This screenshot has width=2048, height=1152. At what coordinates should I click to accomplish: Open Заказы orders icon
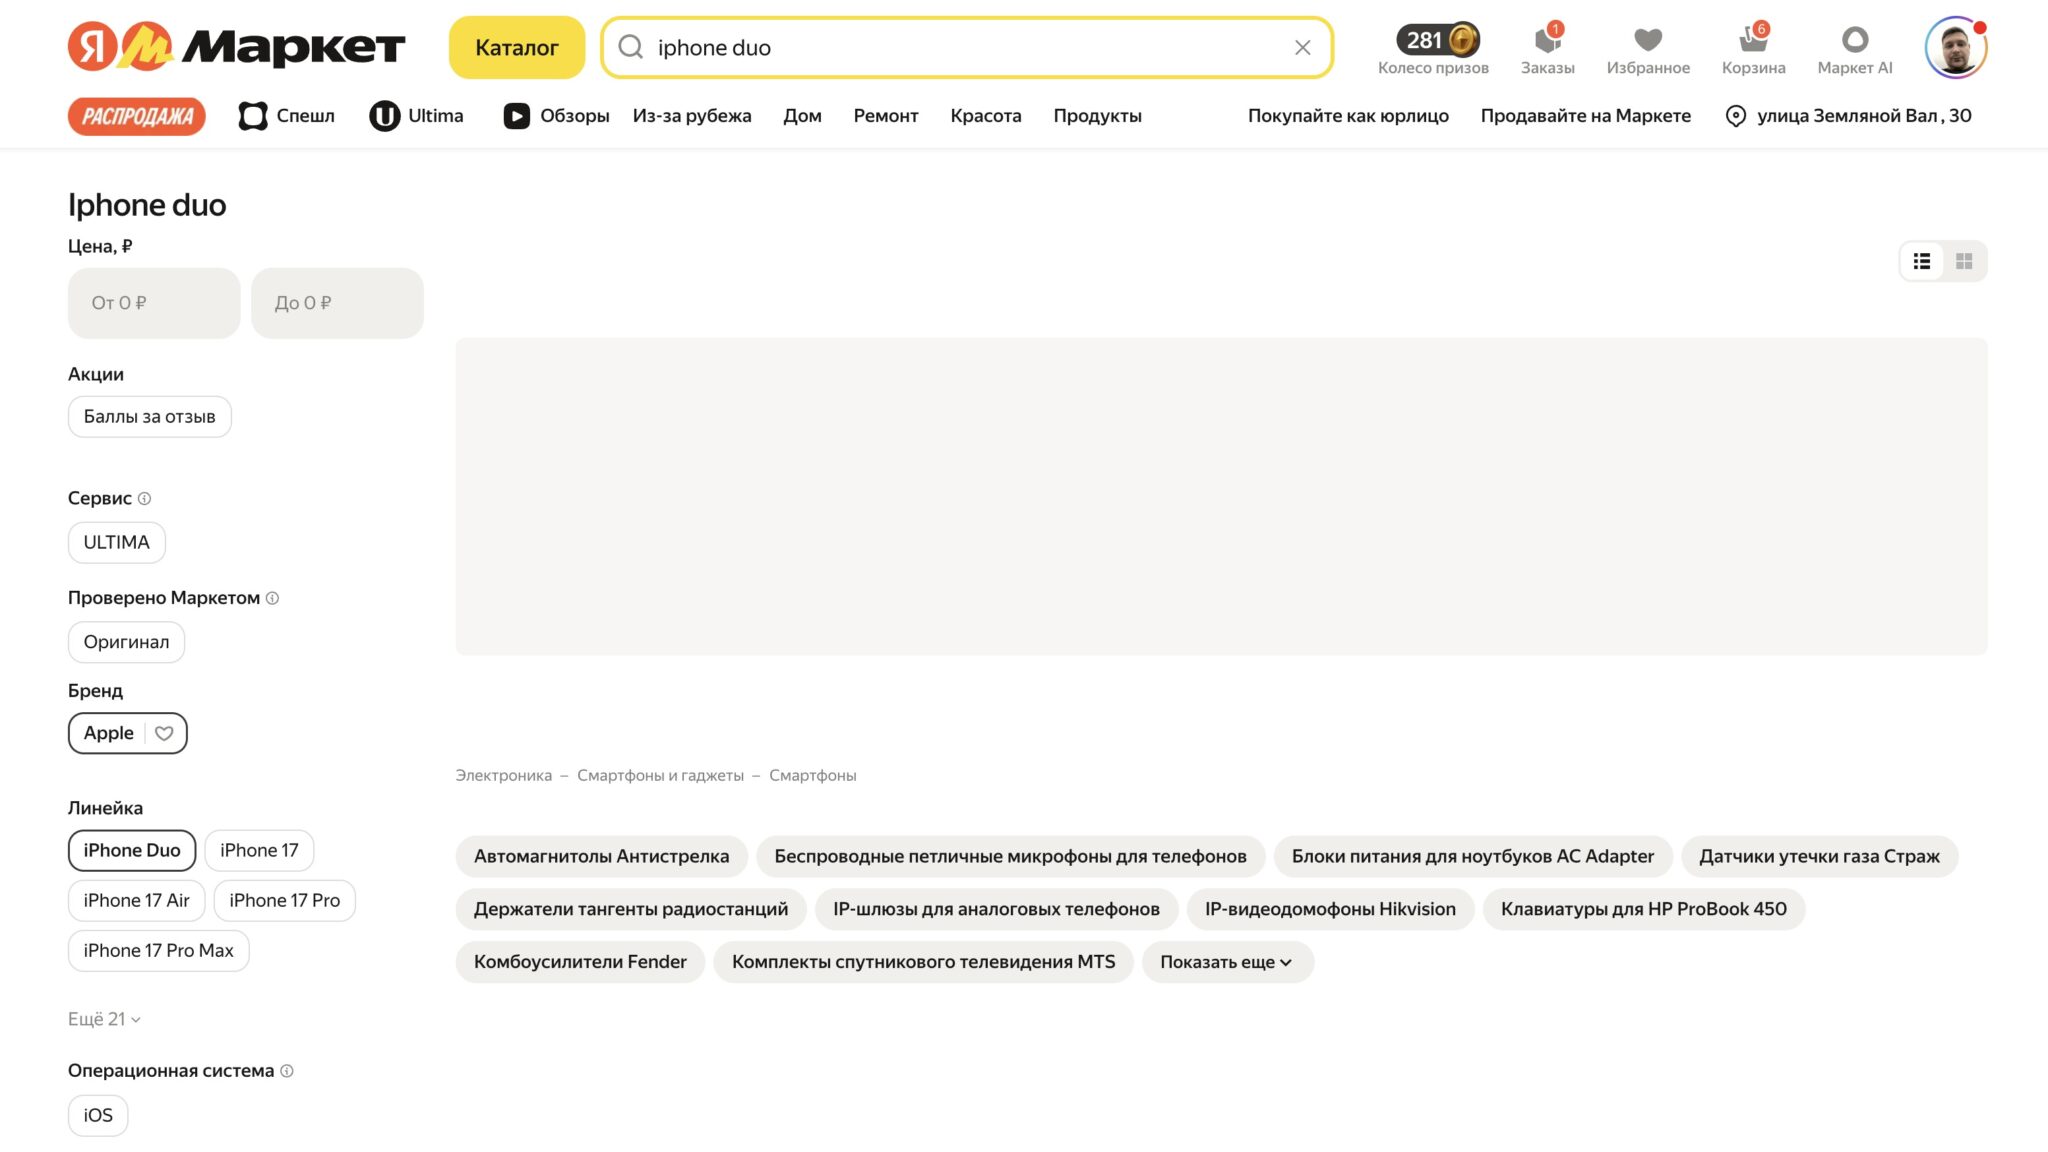[x=1547, y=49]
